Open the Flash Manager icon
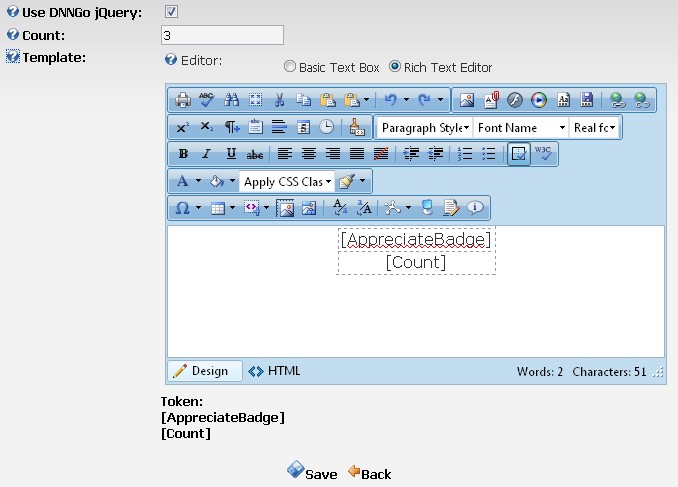The image size is (678, 487). (x=515, y=100)
